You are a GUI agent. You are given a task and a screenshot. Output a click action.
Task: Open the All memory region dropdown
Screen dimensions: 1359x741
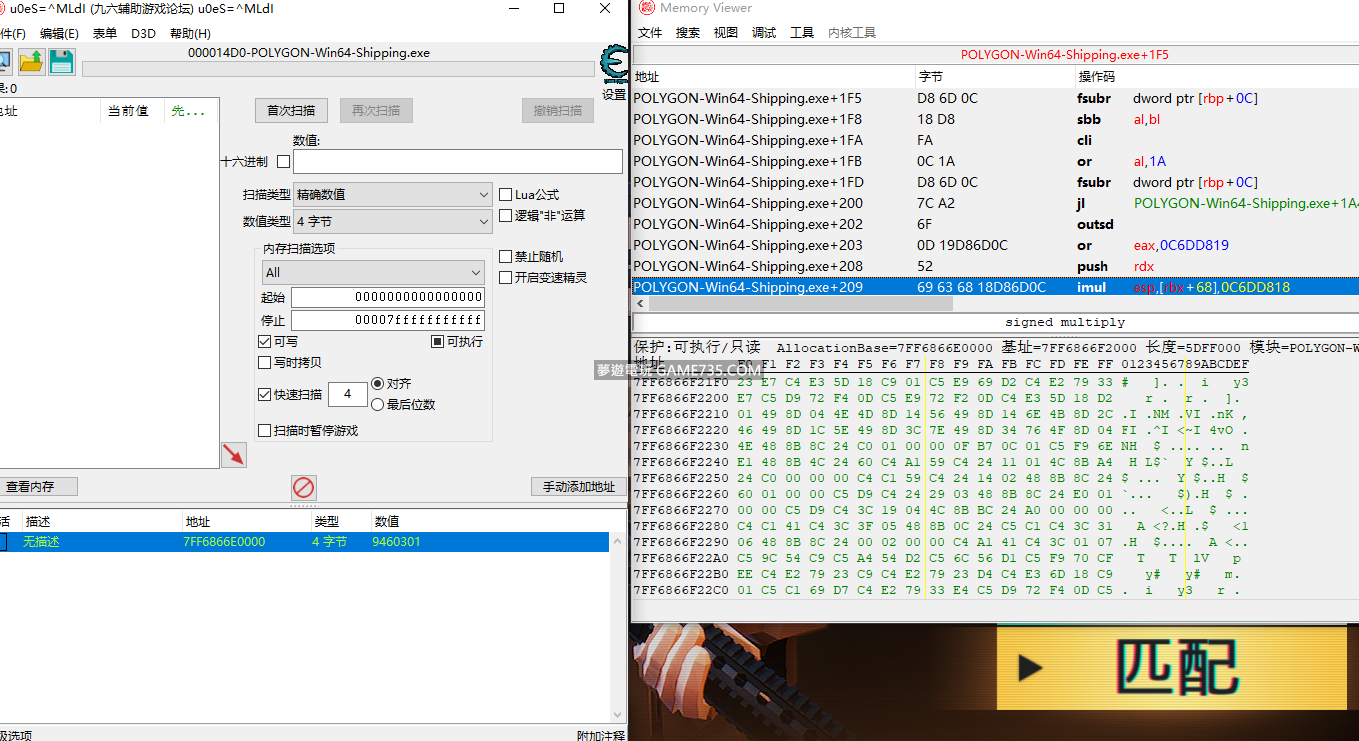click(x=373, y=272)
